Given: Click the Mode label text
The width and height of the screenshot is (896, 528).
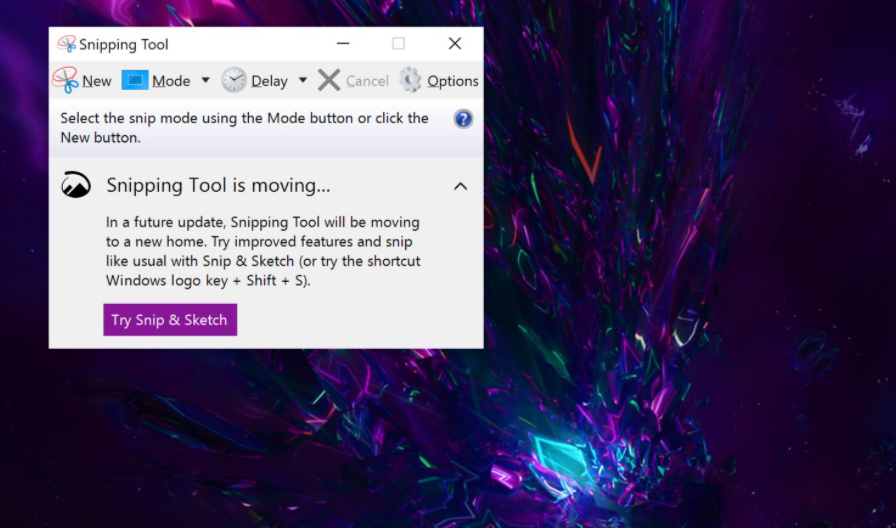Looking at the screenshot, I should pyautogui.click(x=171, y=82).
